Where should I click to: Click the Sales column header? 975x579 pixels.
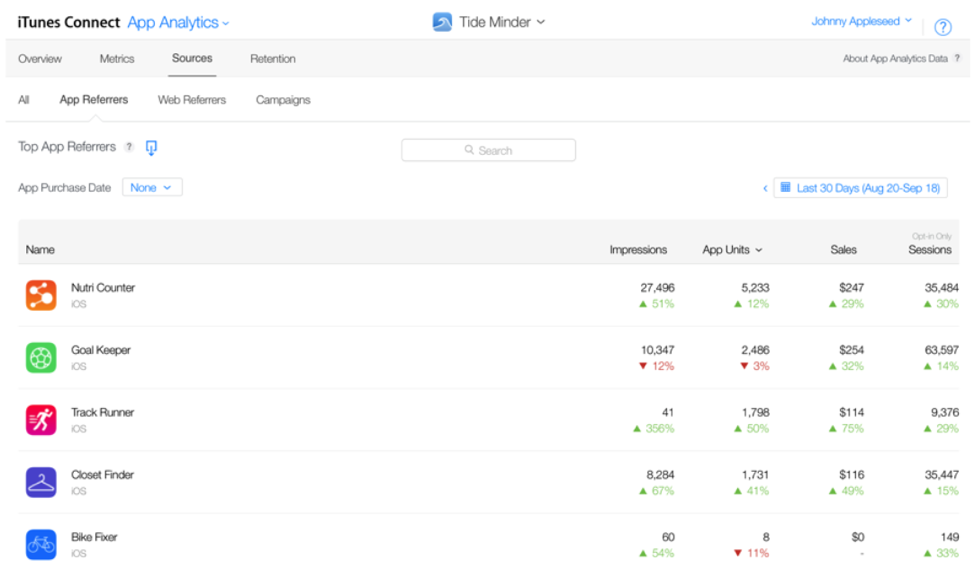(843, 249)
